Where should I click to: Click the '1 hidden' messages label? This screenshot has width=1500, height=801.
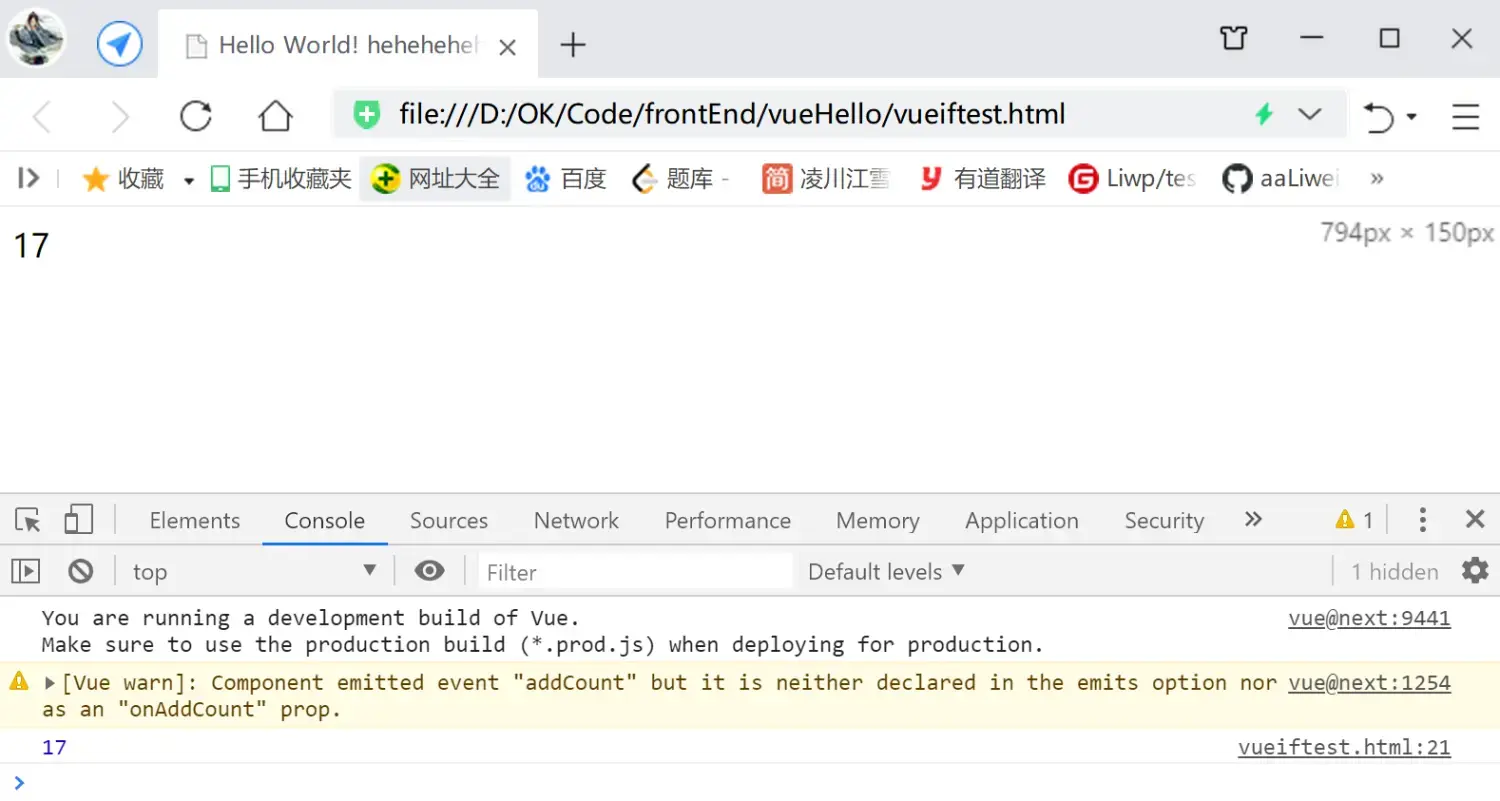[1395, 572]
